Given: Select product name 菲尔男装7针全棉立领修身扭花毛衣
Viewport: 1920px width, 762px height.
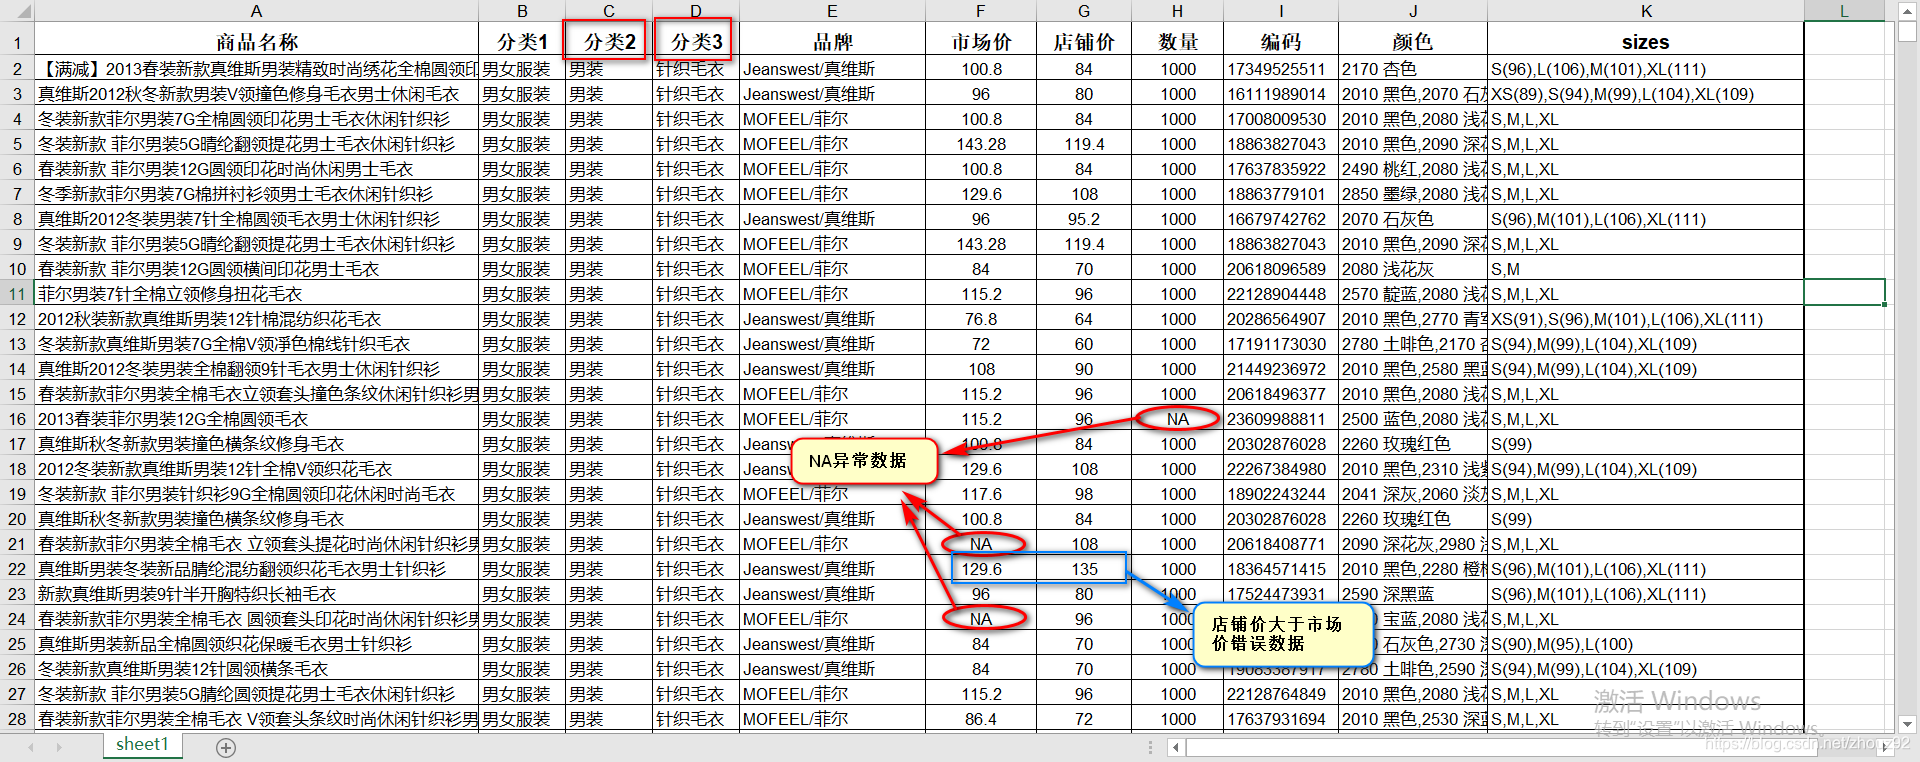Looking at the screenshot, I should [x=256, y=294].
